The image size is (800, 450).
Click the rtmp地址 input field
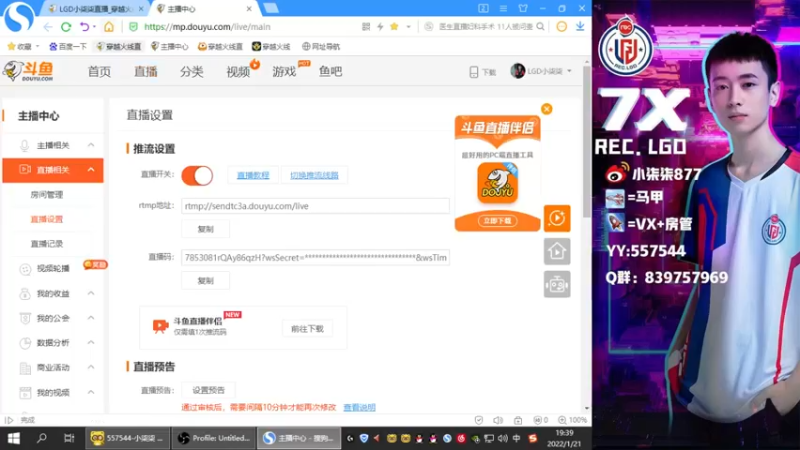[315, 206]
